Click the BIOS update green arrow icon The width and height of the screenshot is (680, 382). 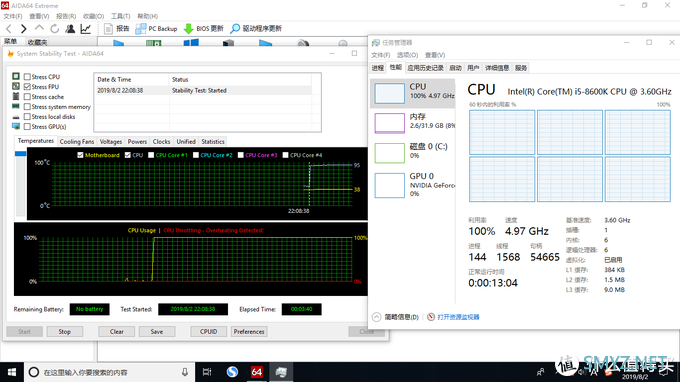coord(189,29)
